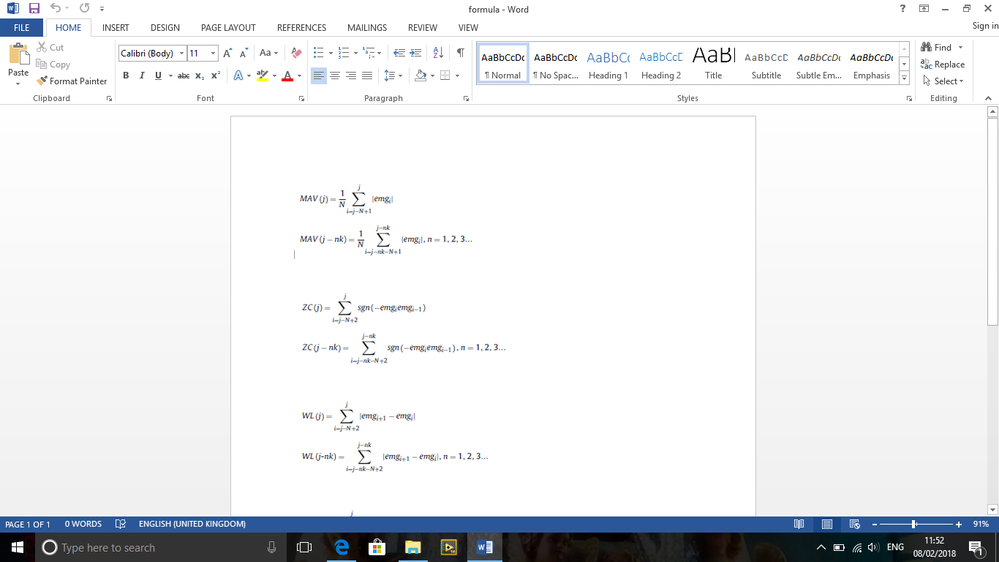Click the Sort A-Z icon

pos(438,53)
